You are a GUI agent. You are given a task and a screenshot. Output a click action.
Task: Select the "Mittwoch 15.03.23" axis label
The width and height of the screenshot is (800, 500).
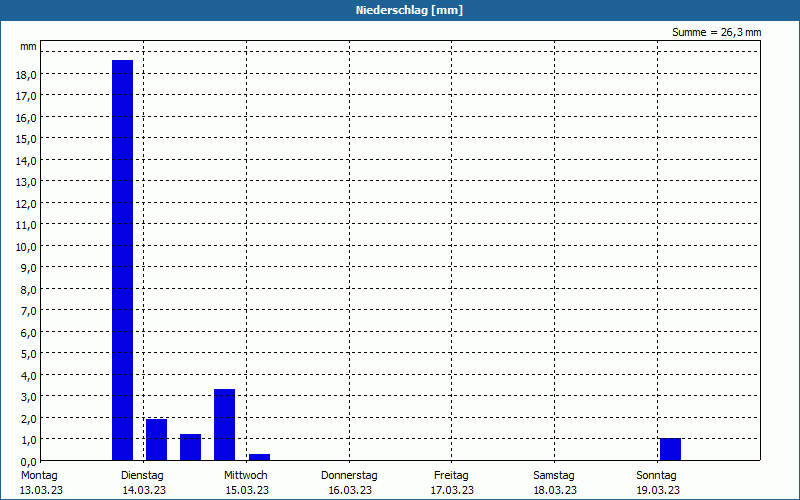[246, 483]
